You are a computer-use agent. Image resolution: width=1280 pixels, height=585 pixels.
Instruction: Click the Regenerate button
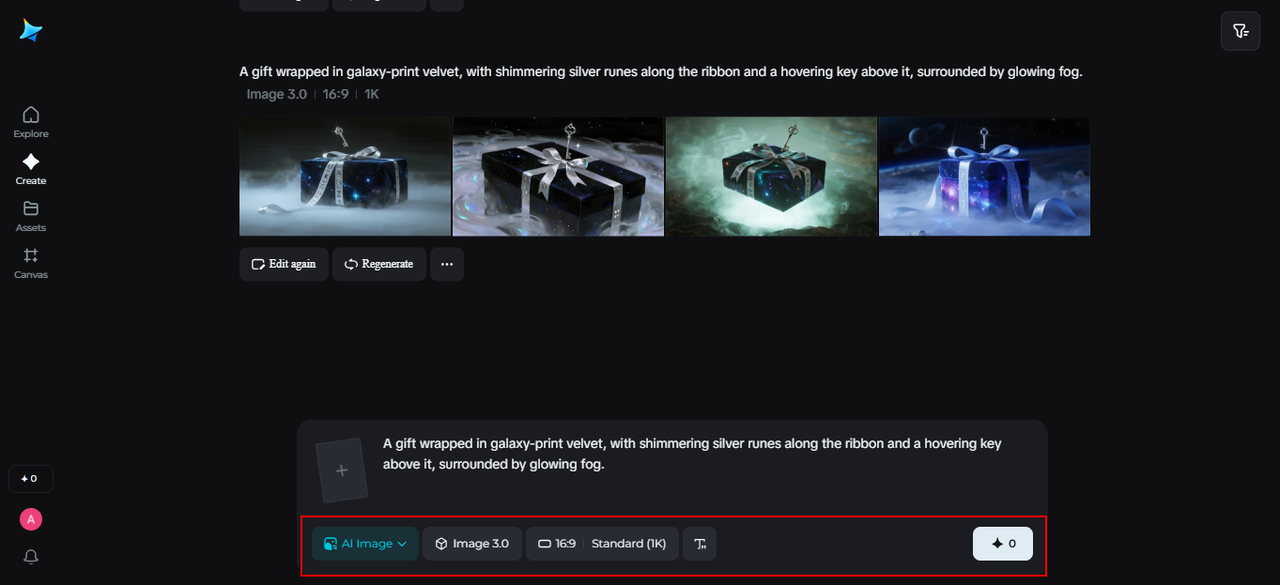click(x=379, y=264)
